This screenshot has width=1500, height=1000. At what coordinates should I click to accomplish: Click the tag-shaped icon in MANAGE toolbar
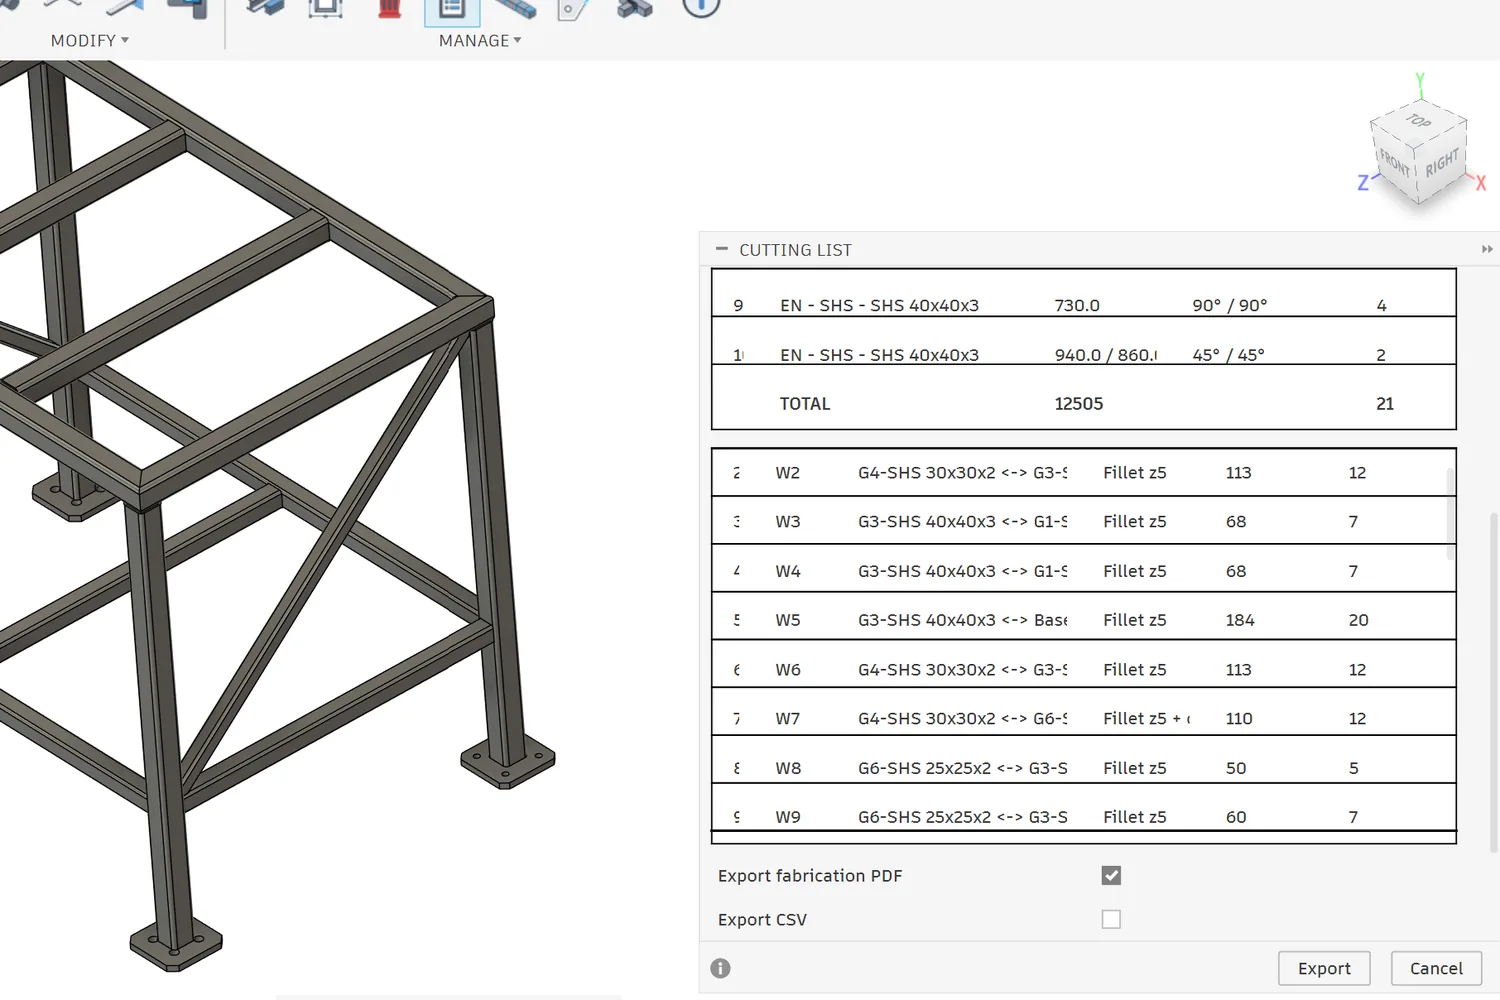(572, 9)
